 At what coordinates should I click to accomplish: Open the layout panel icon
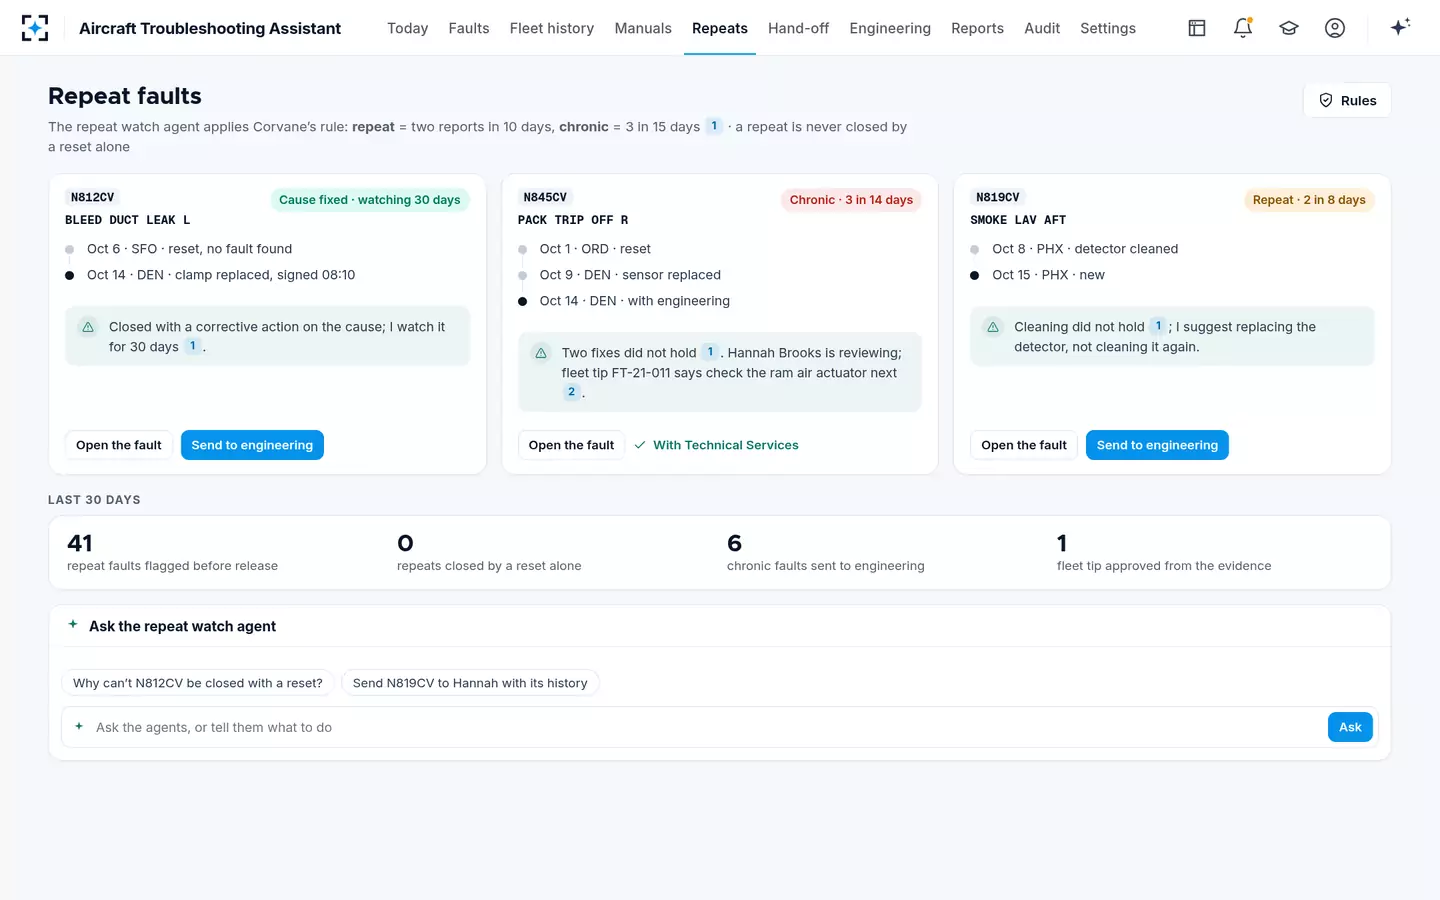coord(1197,28)
